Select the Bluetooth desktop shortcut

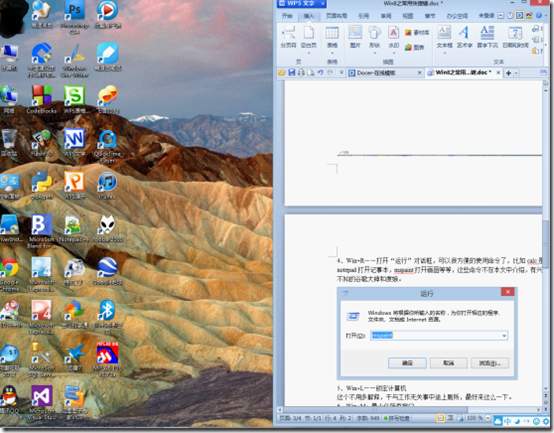tap(107, 317)
